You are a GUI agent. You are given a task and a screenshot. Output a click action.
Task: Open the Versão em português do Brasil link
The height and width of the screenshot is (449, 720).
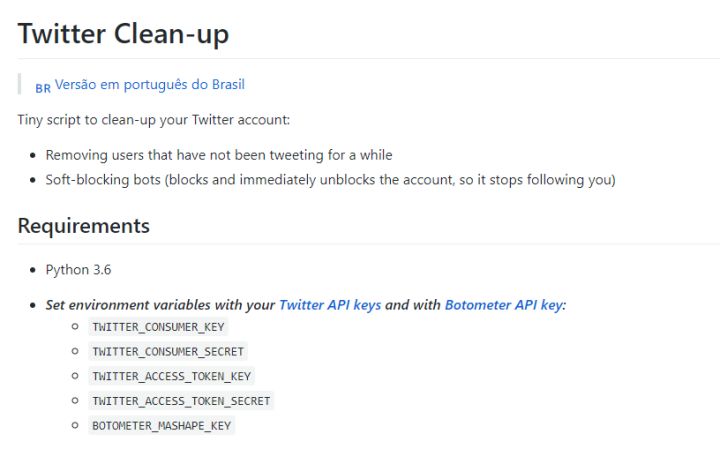click(x=150, y=85)
